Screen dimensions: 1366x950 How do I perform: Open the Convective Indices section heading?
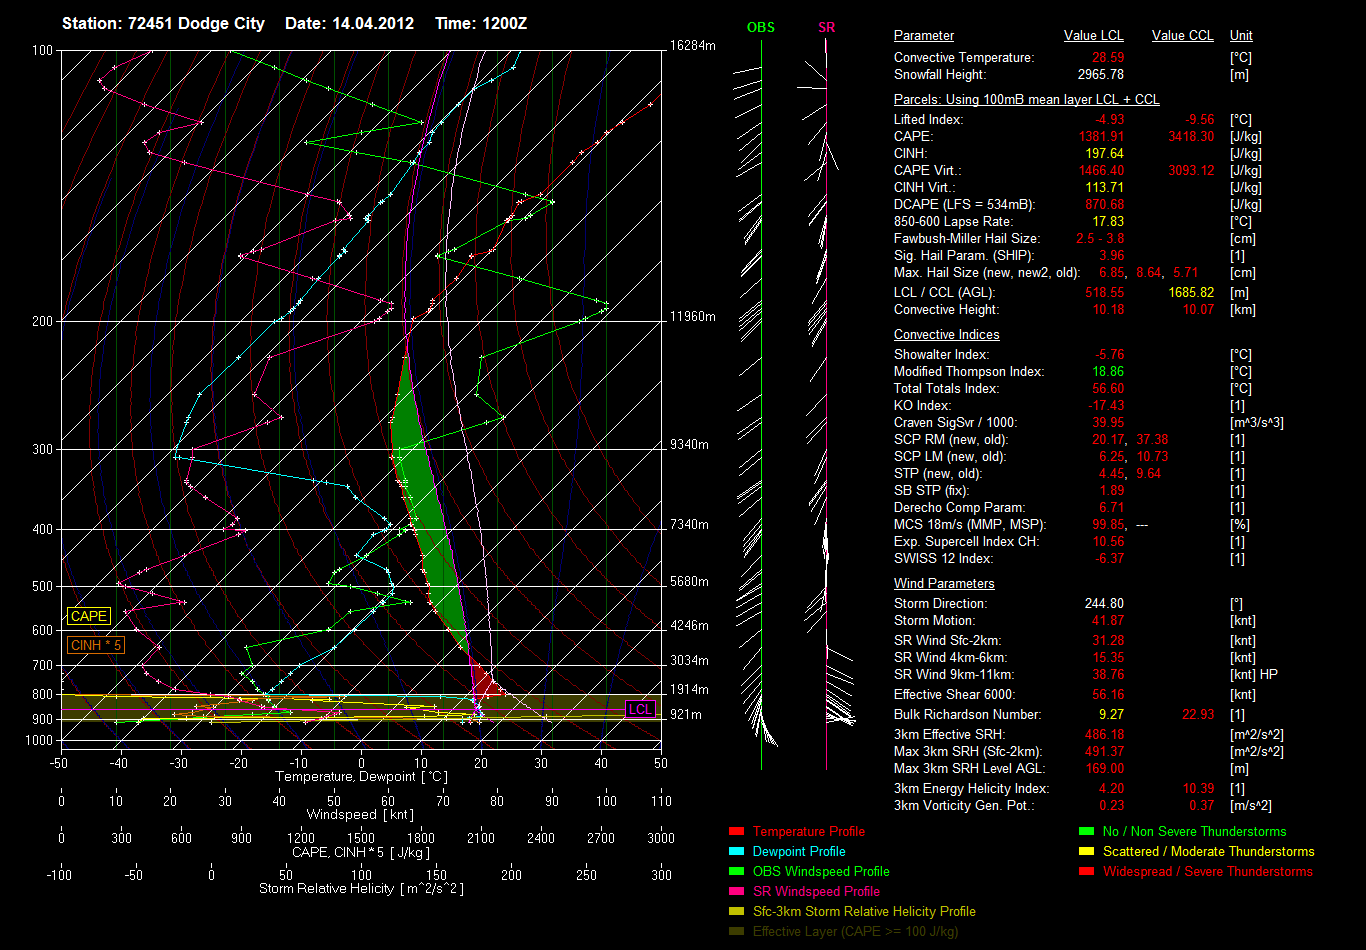[x=946, y=335]
